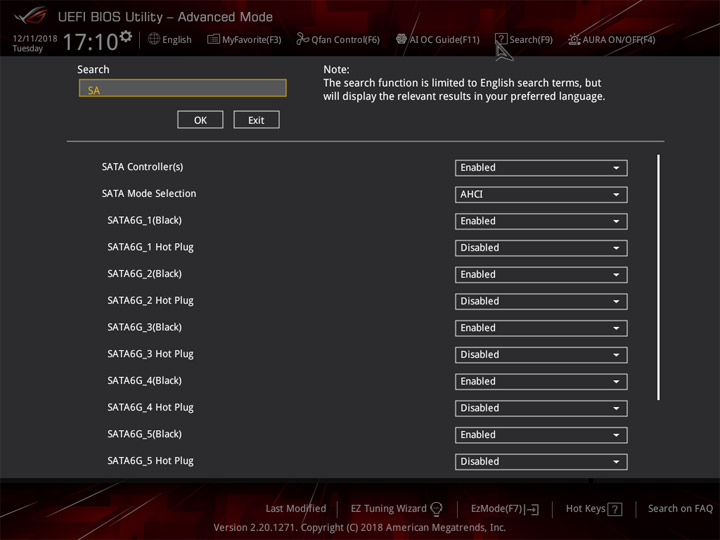The height and width of the screenshot is (540, 720).
Task: Select the SATA6G_1 Hot Plug label
Action: point(151,247)
